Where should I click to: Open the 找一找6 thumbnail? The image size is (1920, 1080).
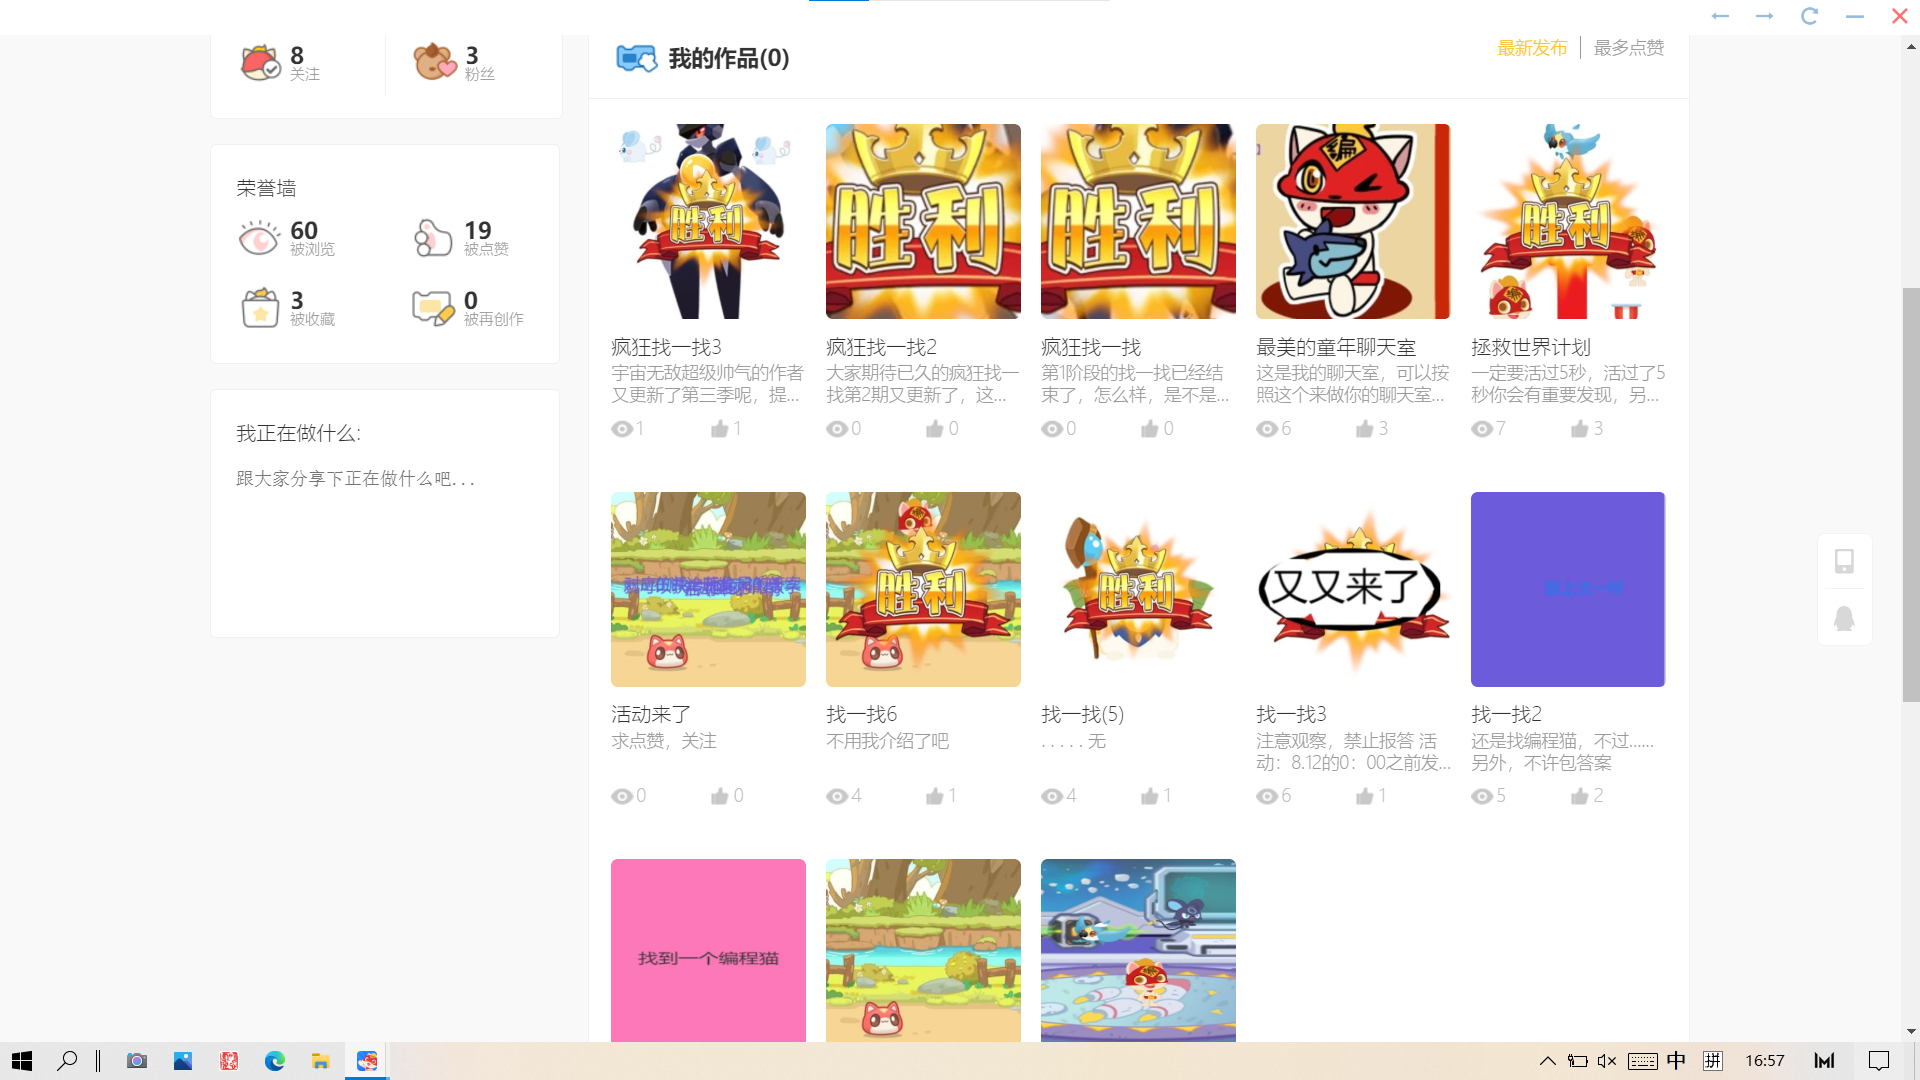tap(923, 589)
